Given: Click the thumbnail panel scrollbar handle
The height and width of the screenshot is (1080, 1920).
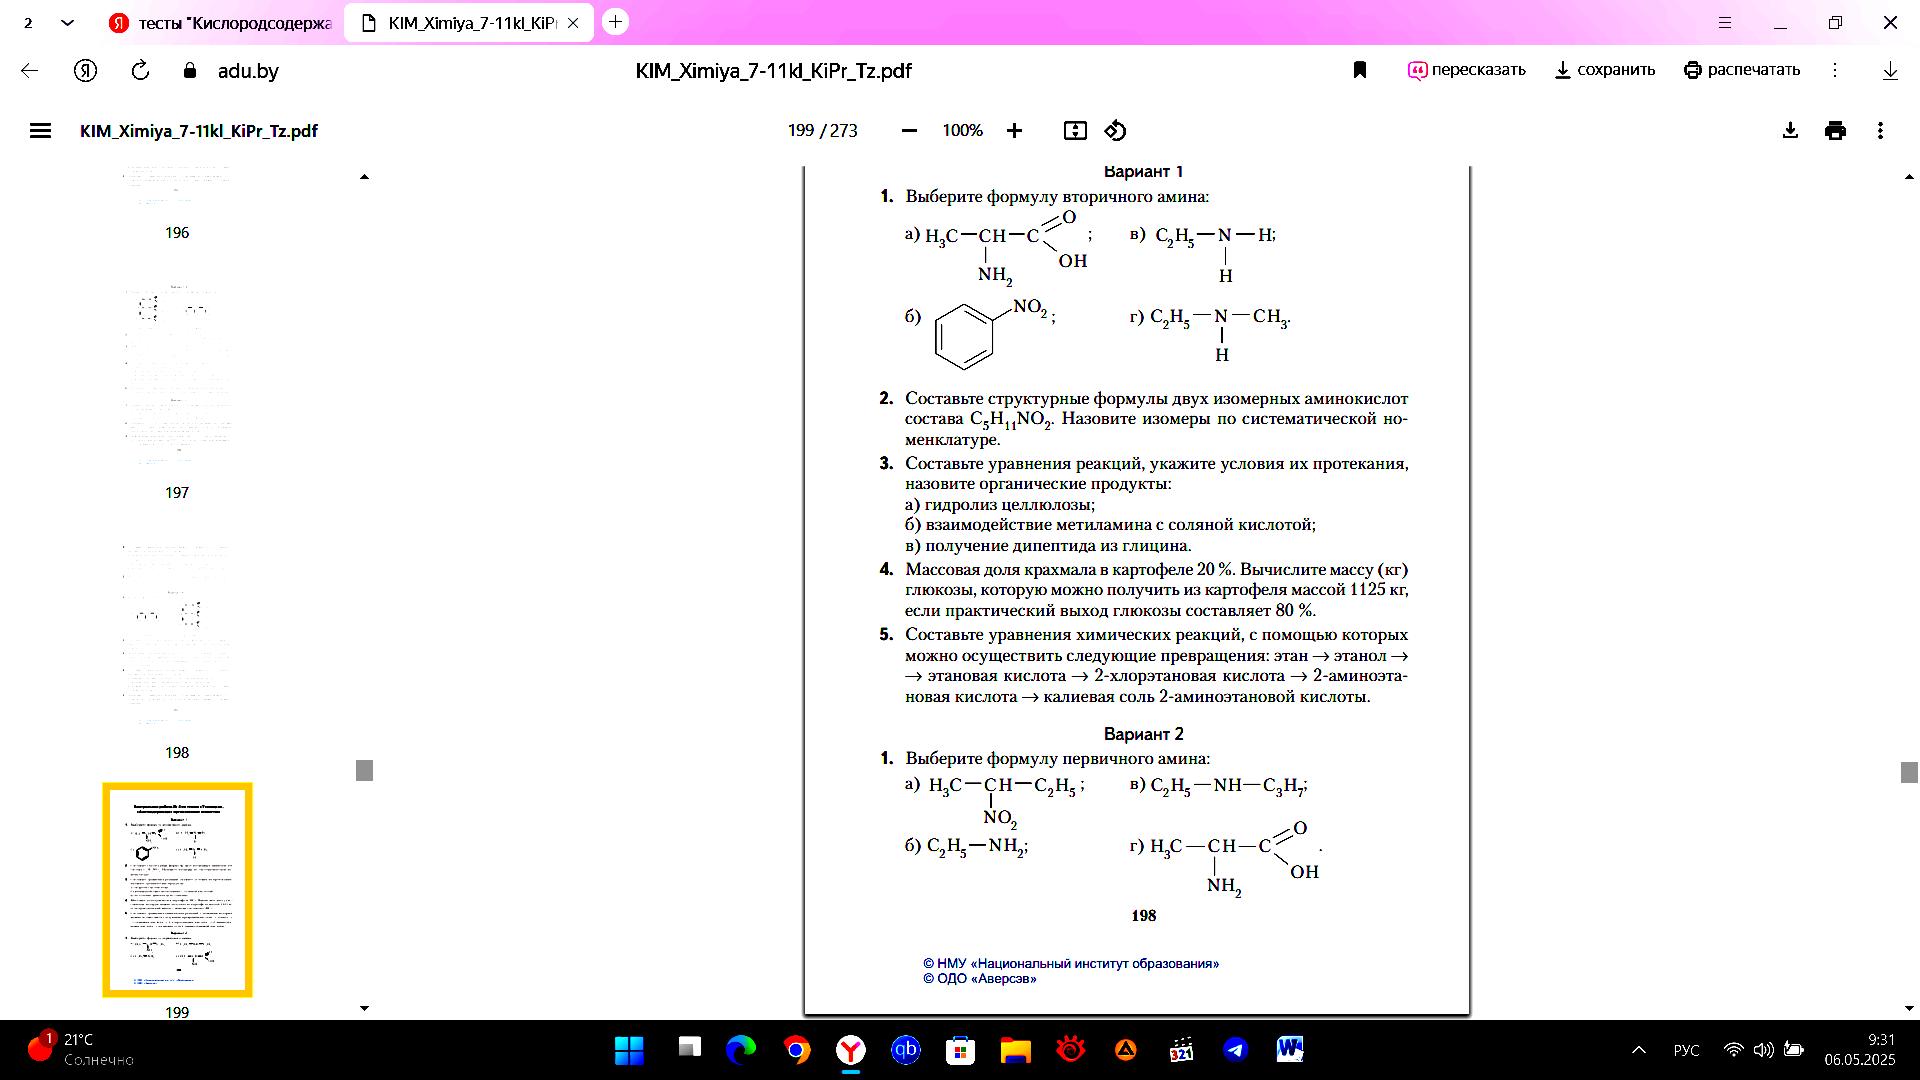Looking at the screenshot, I should (364, 770).
